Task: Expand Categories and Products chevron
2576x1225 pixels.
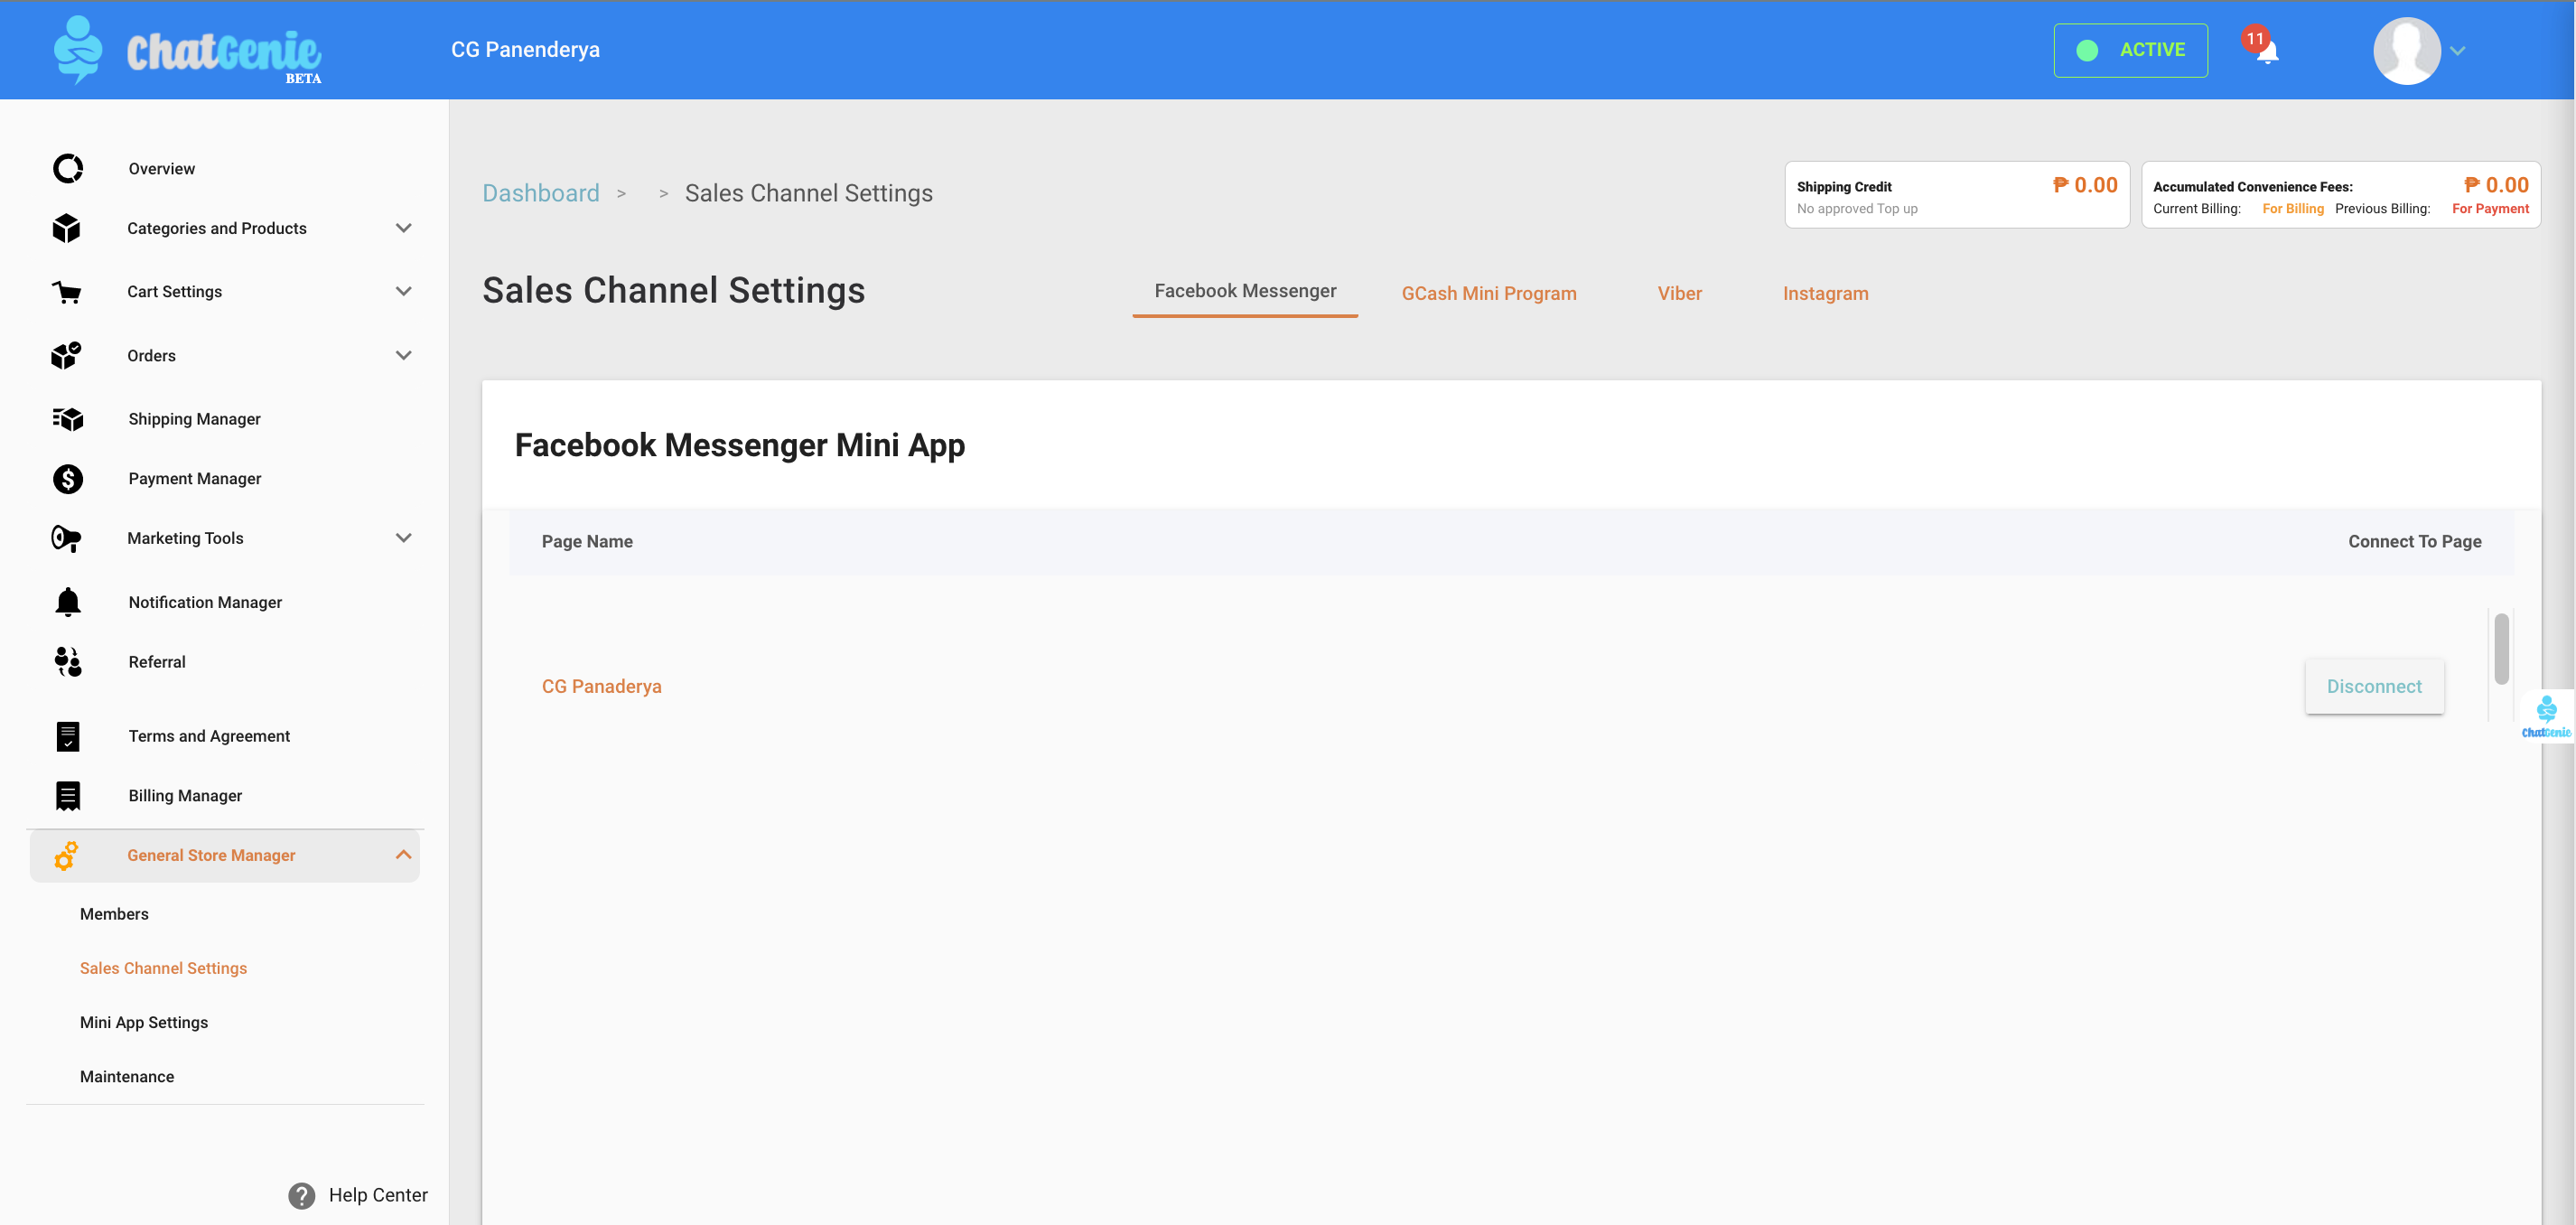Action: coord(404,228)
